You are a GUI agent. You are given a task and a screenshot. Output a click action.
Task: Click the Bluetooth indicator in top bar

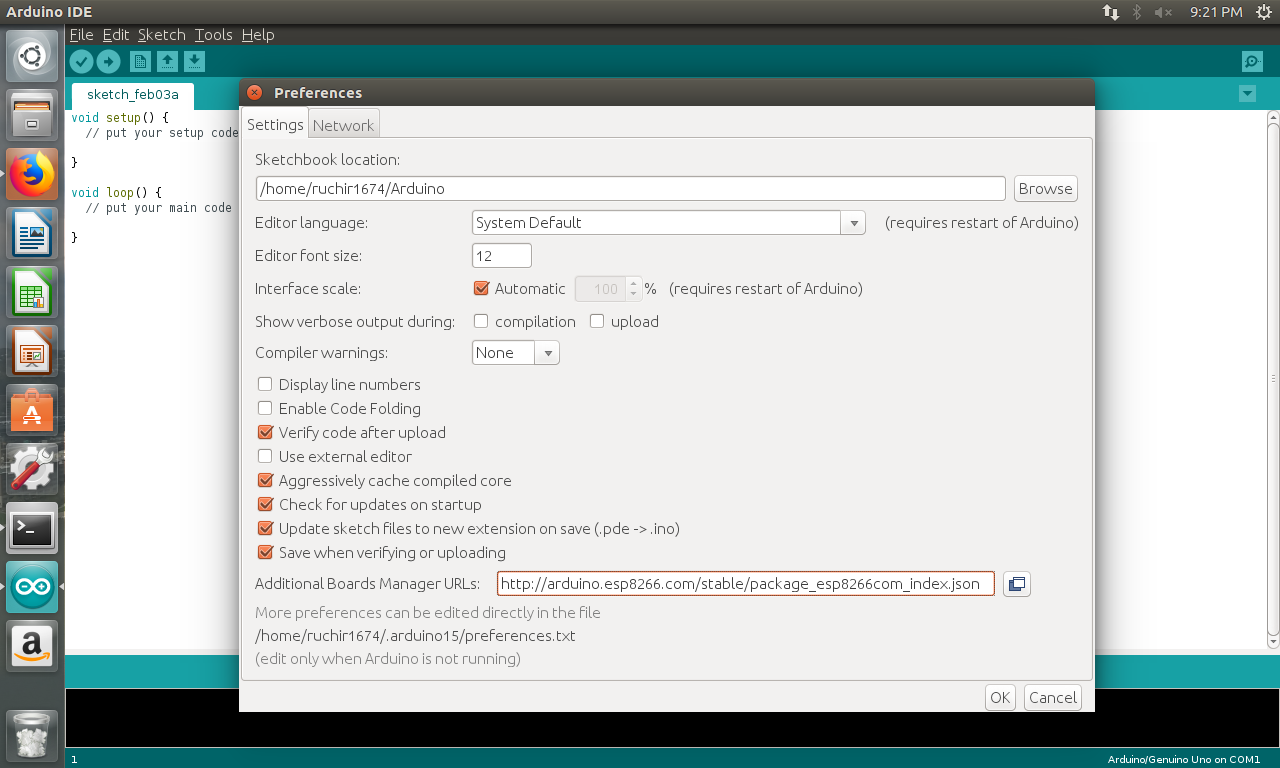[x=1137, y=12]
